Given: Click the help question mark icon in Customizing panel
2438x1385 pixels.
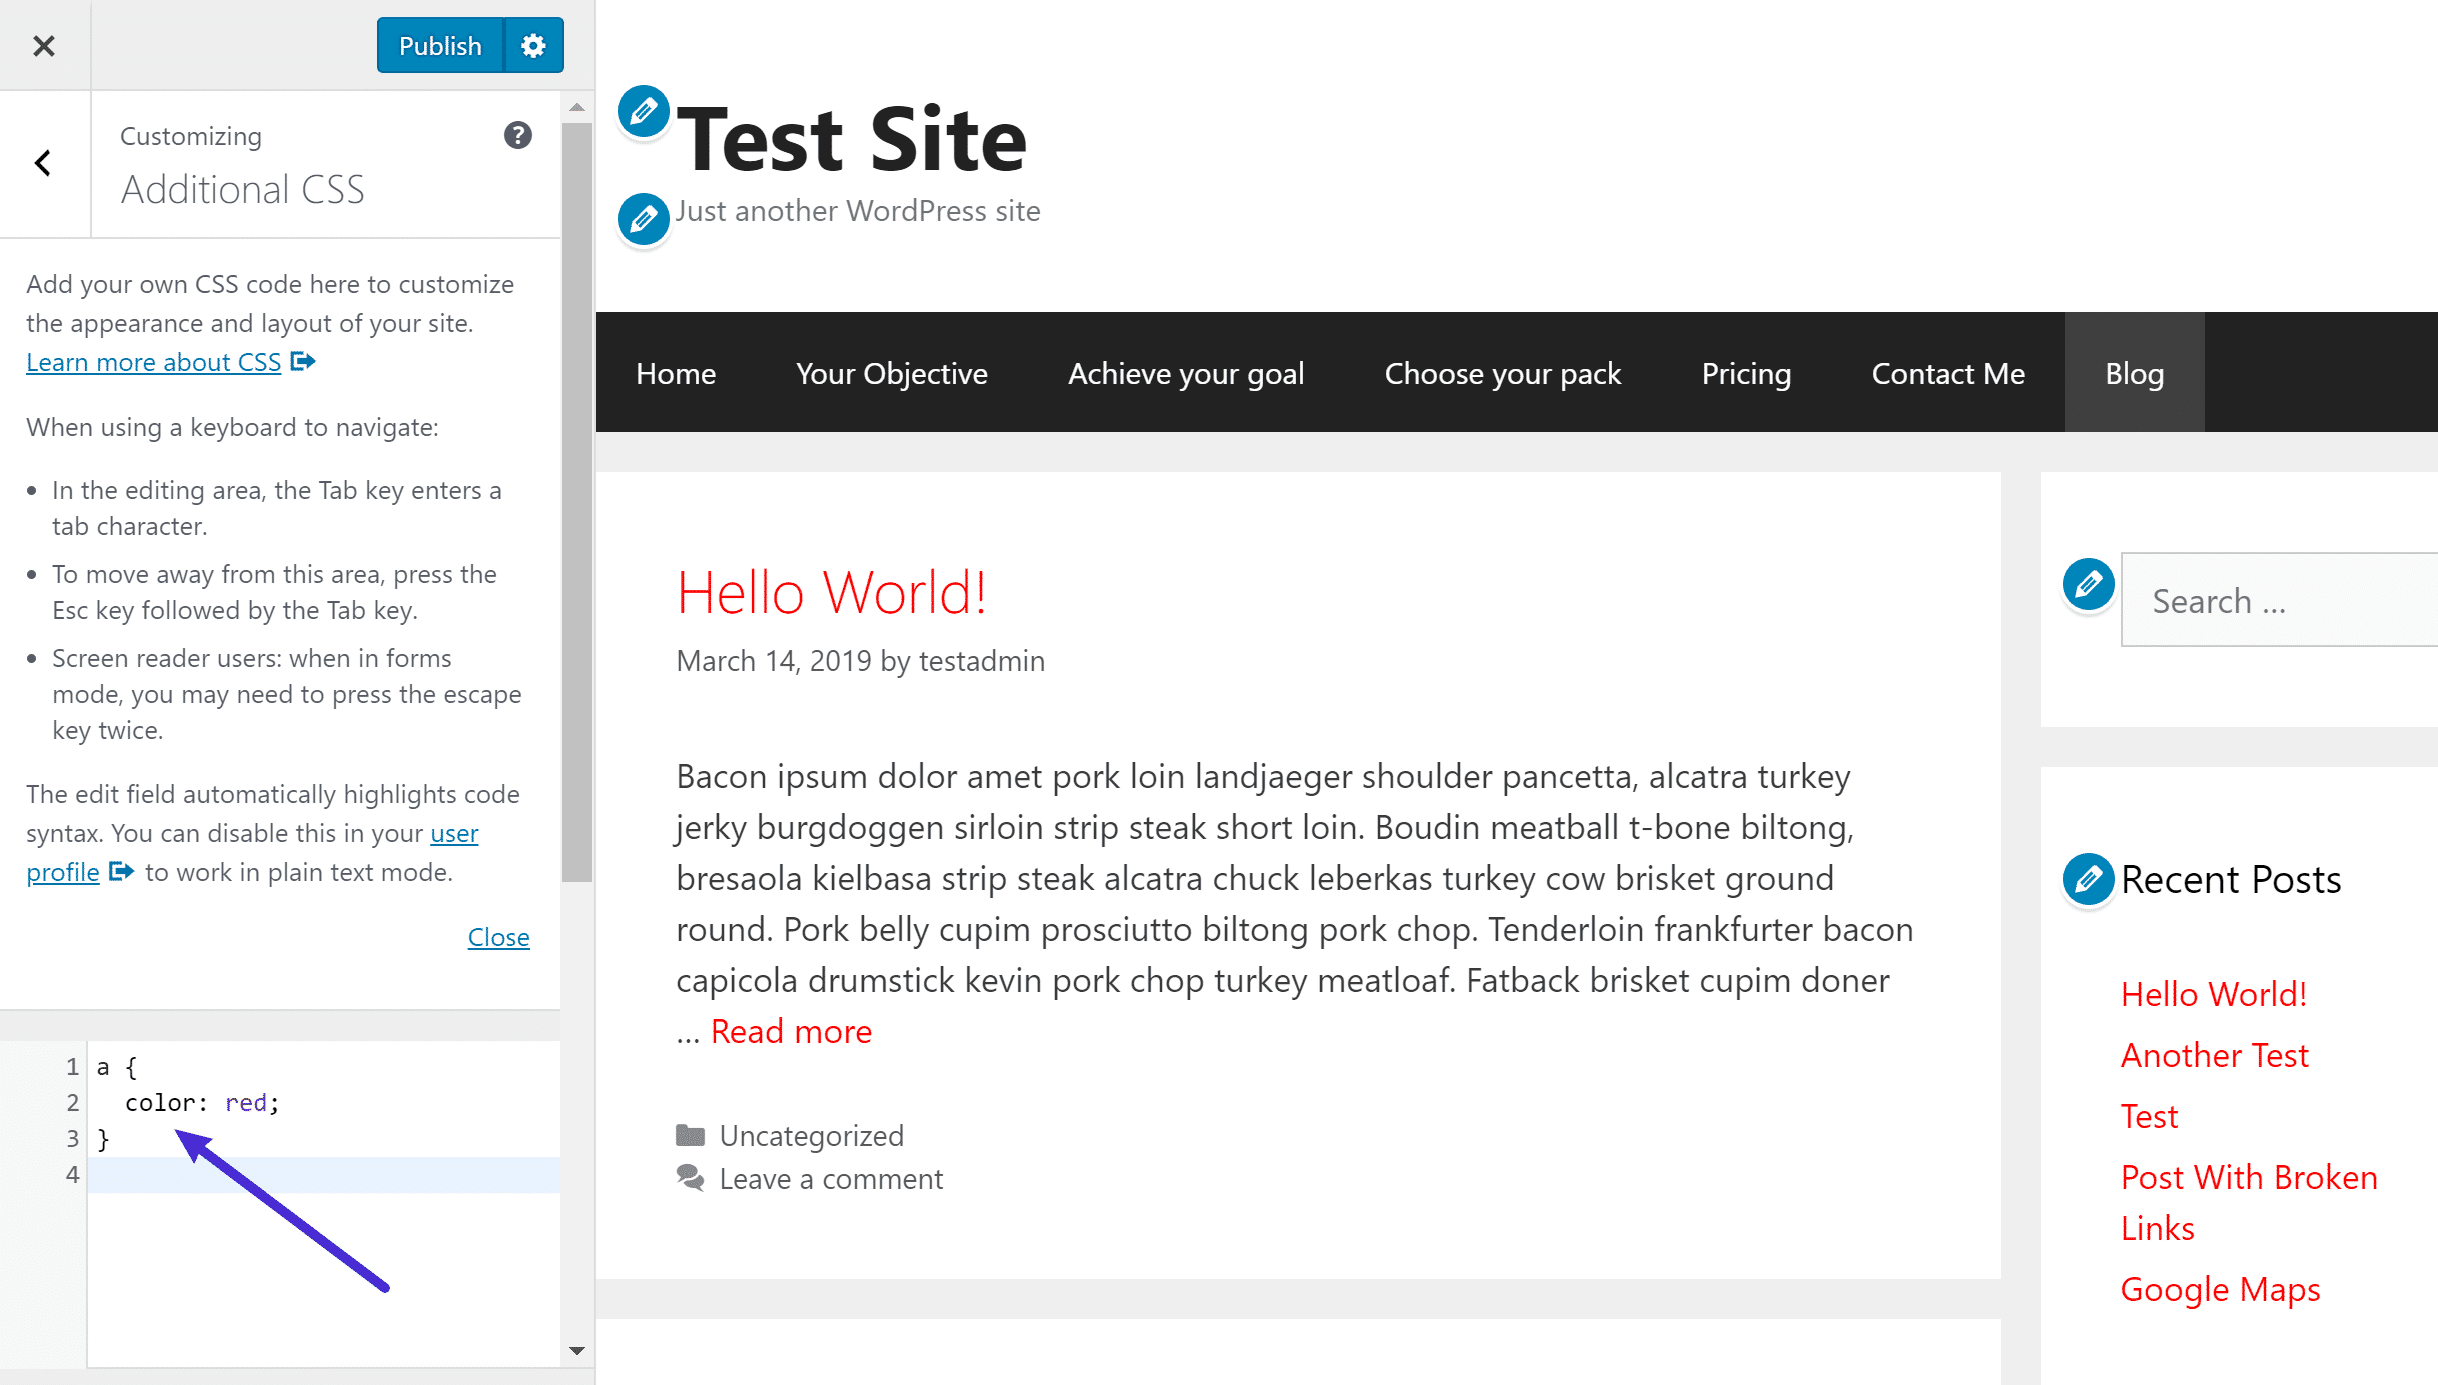Looking at the screenshot, I should [x=516, y=134].
